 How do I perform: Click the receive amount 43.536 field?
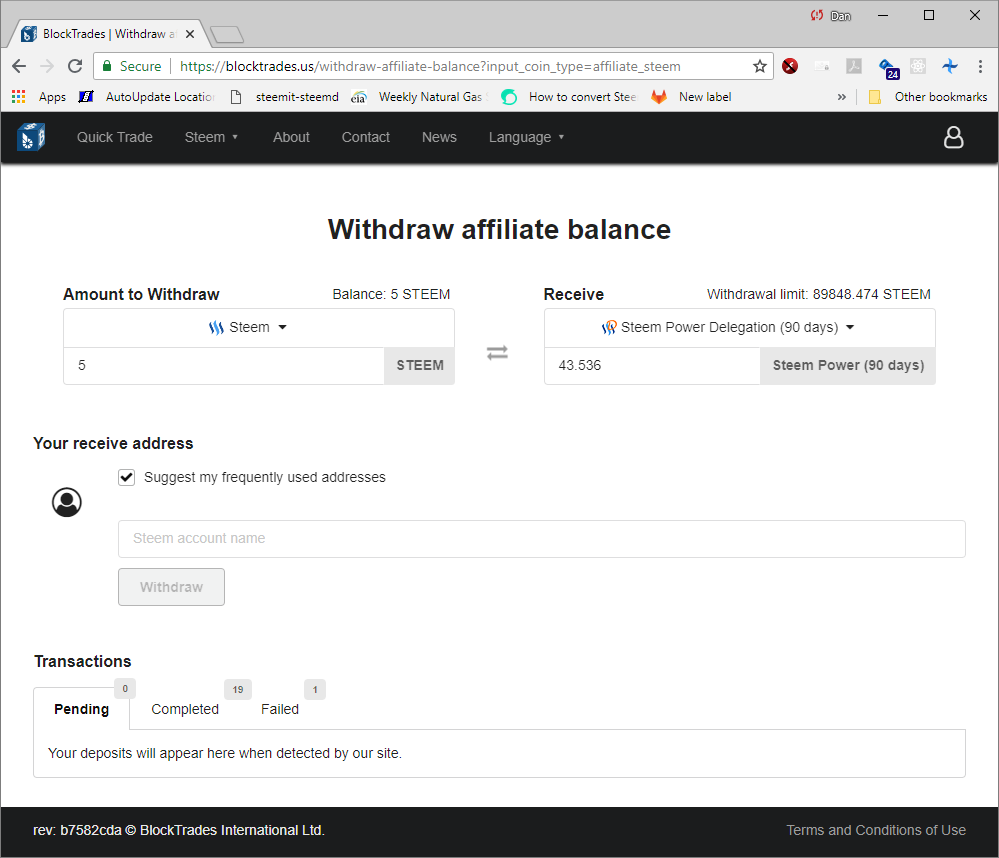click(x=652, y=366)
